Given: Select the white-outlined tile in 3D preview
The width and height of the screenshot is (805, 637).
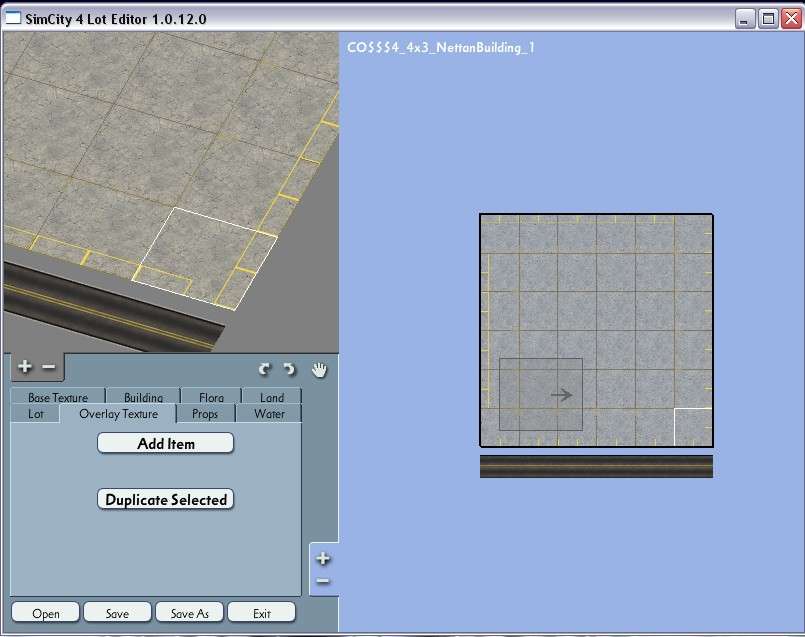Looking at the screenshot, I should (205, 259).
